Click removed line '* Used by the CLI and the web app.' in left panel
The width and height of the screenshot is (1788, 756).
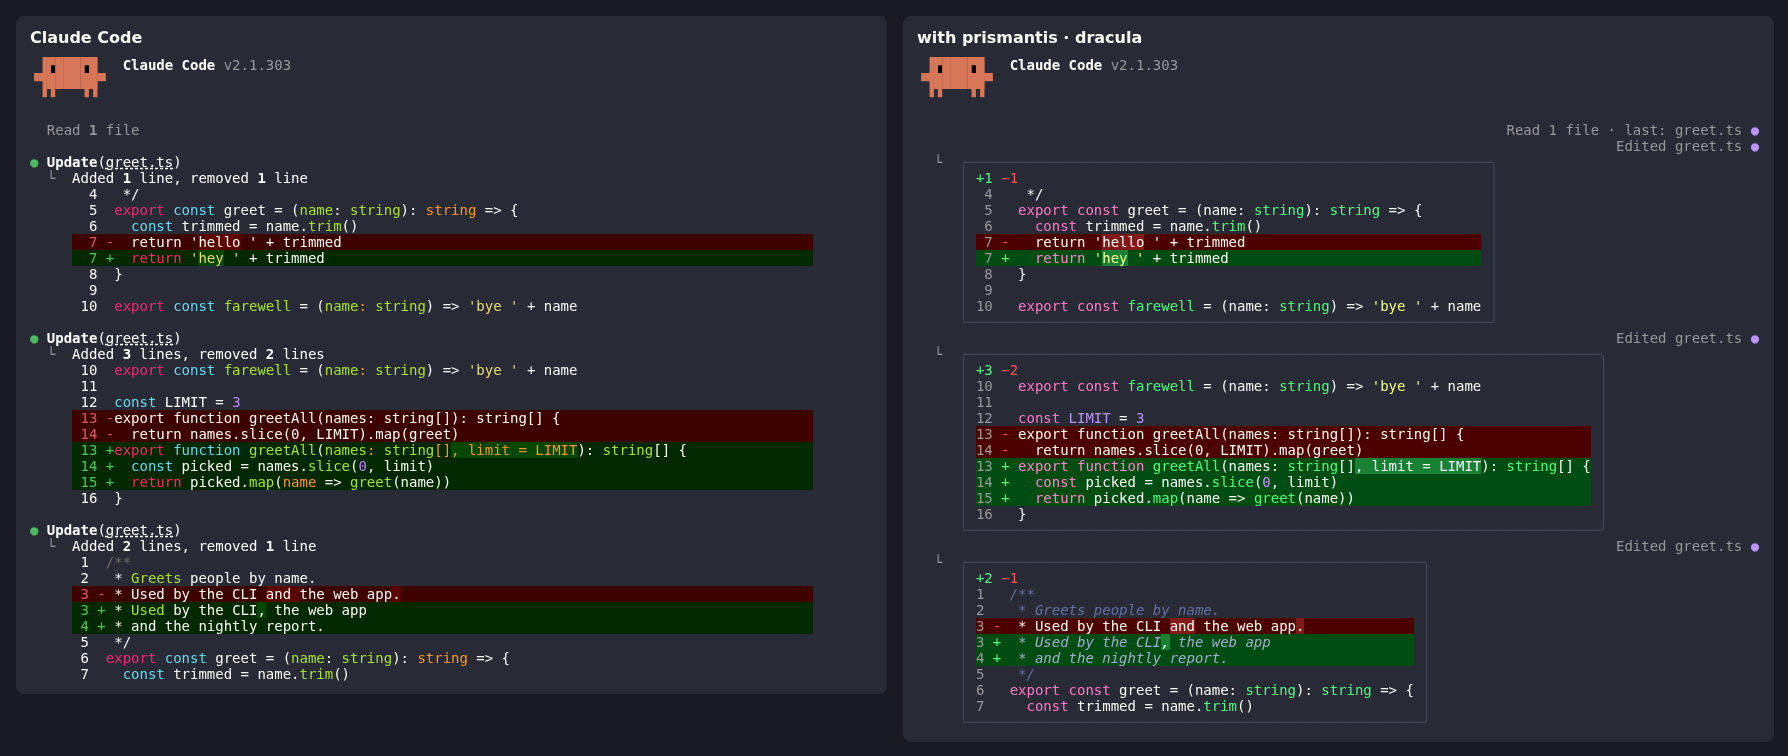pos(442,594)
